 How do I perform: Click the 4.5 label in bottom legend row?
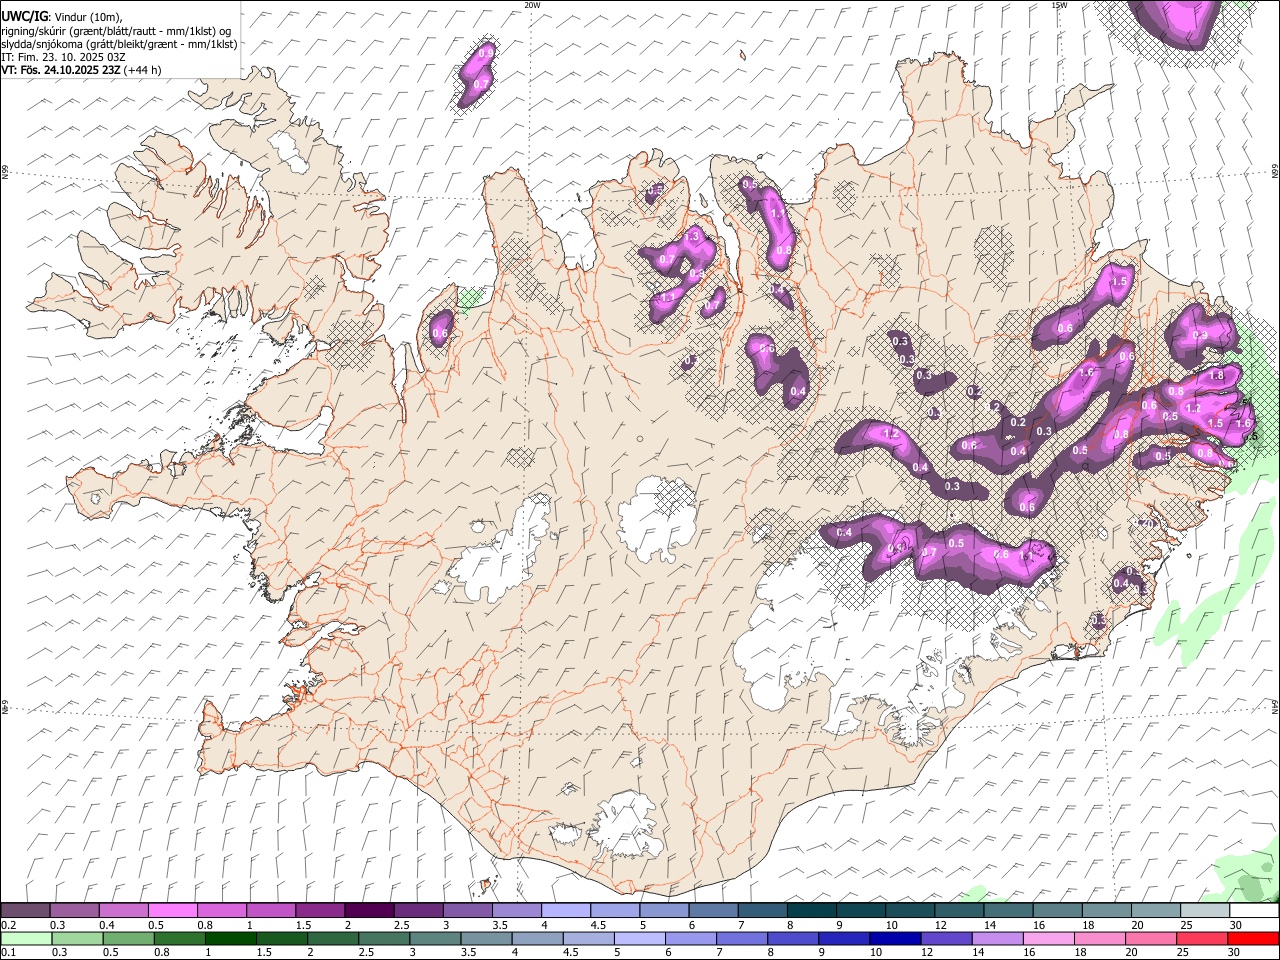570,952
